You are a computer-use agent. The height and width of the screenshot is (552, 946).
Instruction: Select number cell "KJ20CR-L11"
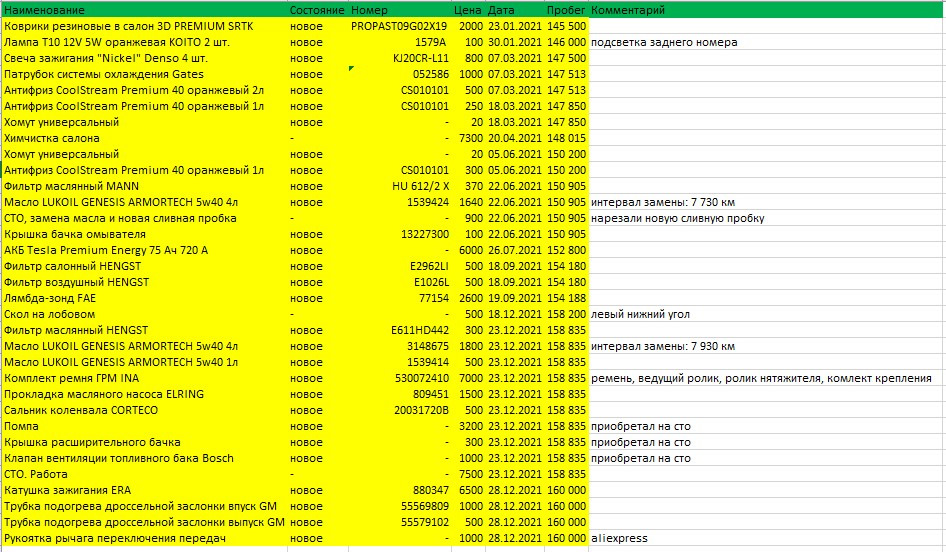tap(399, 58)
